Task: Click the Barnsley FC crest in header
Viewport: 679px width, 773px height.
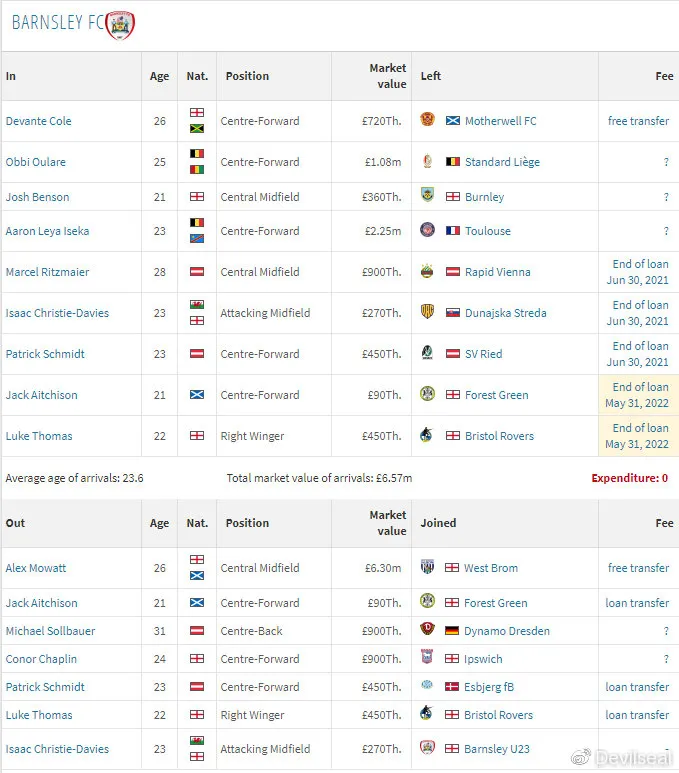Action: coord(120,25)
